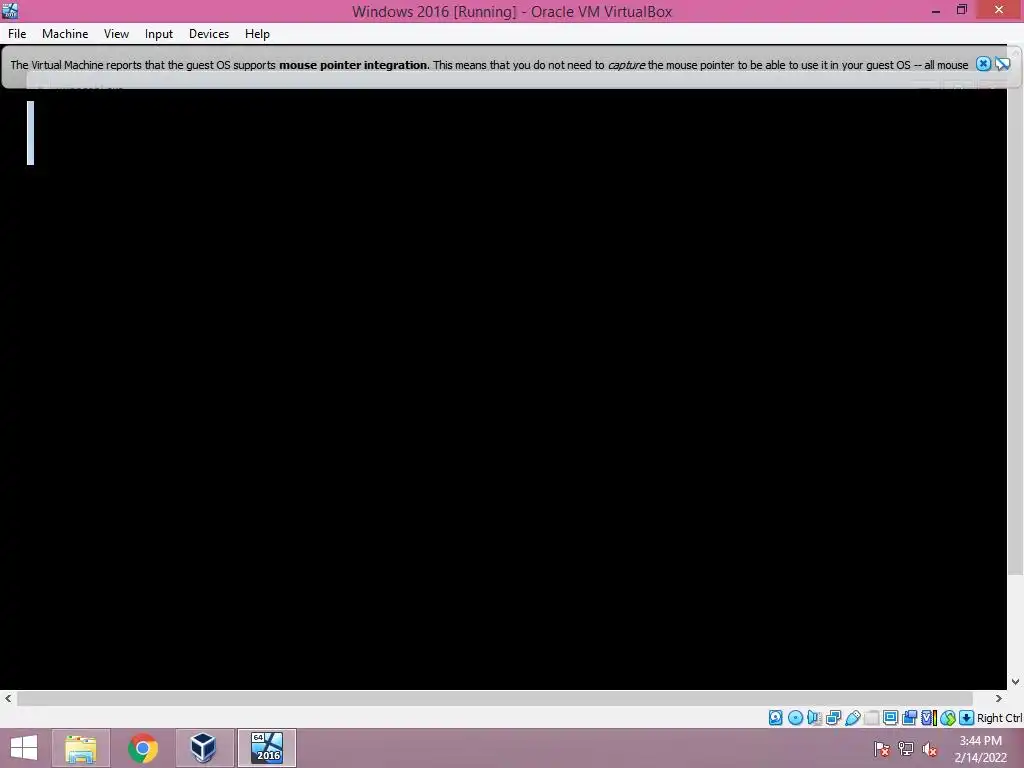This screenshot has height=768, width=1024.
Task: Click the shared folders status icon
Action: 871,718
